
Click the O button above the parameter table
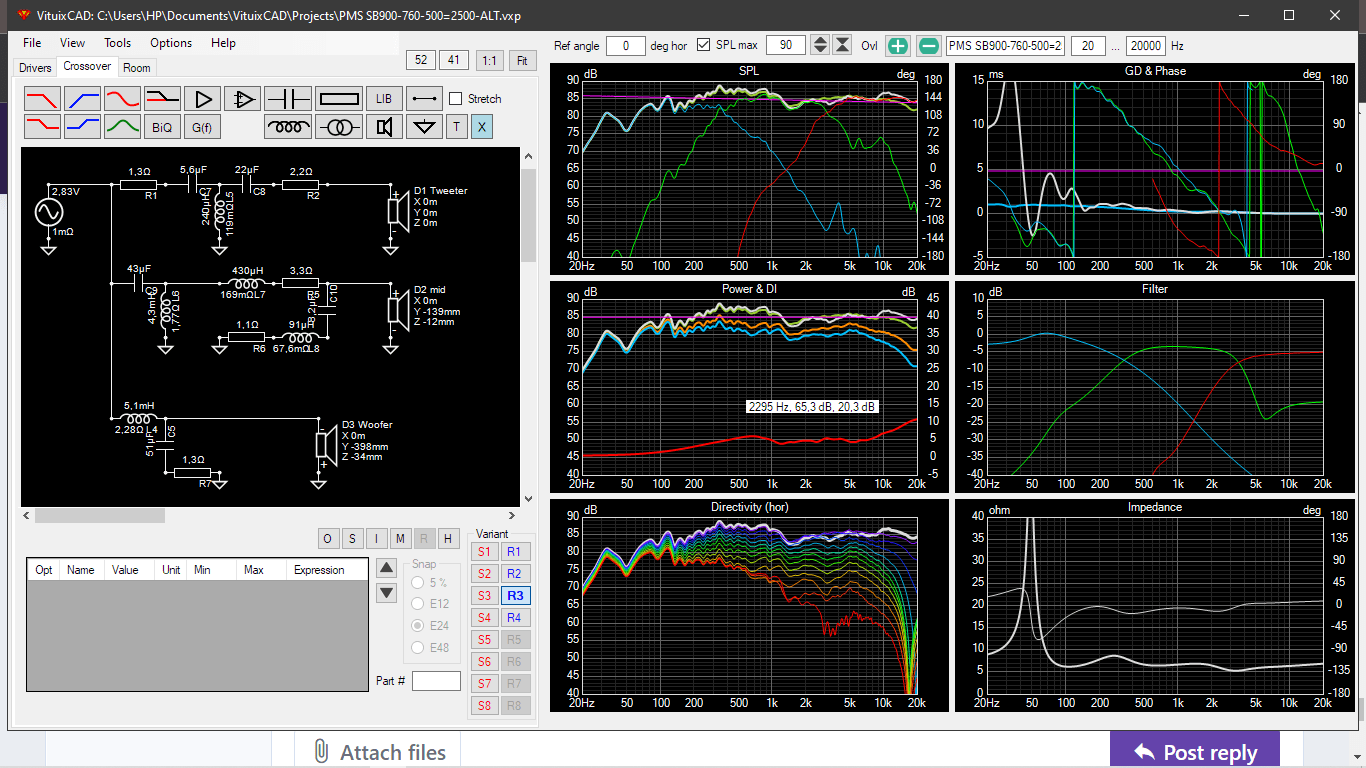pos(327,539)
